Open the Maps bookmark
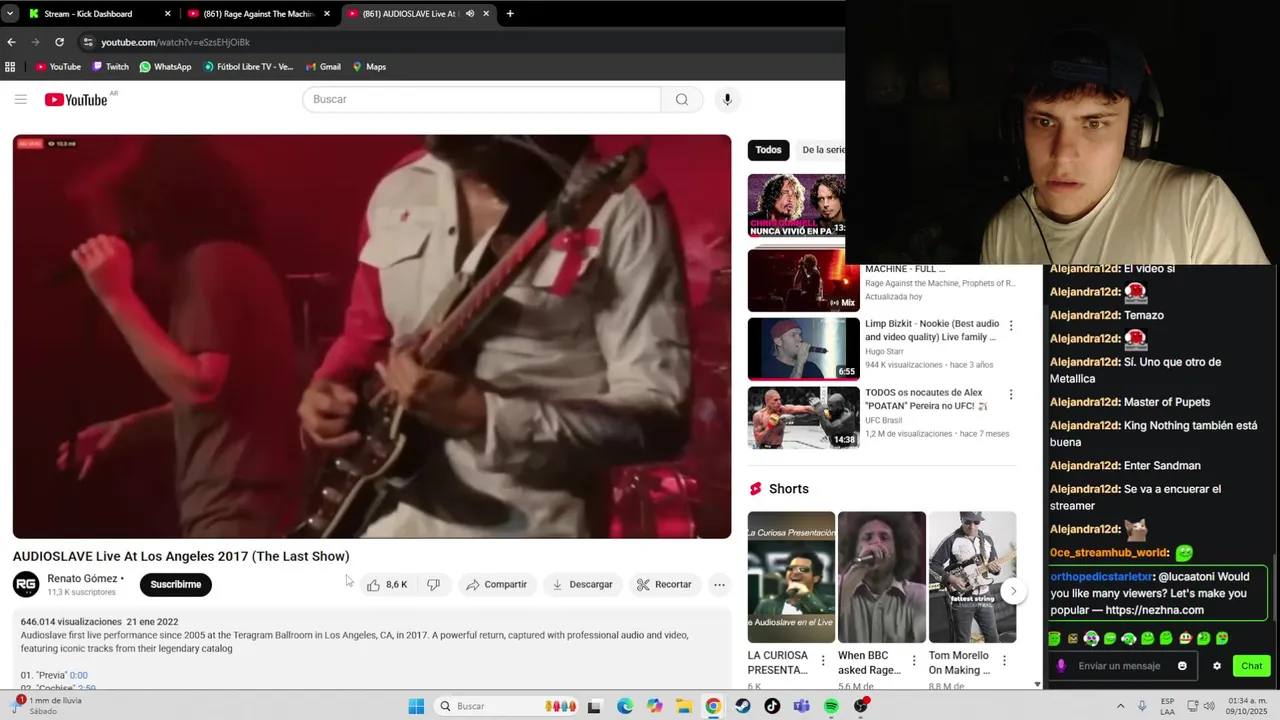This screenshot has width=1280, height=720. click(369, 67)
